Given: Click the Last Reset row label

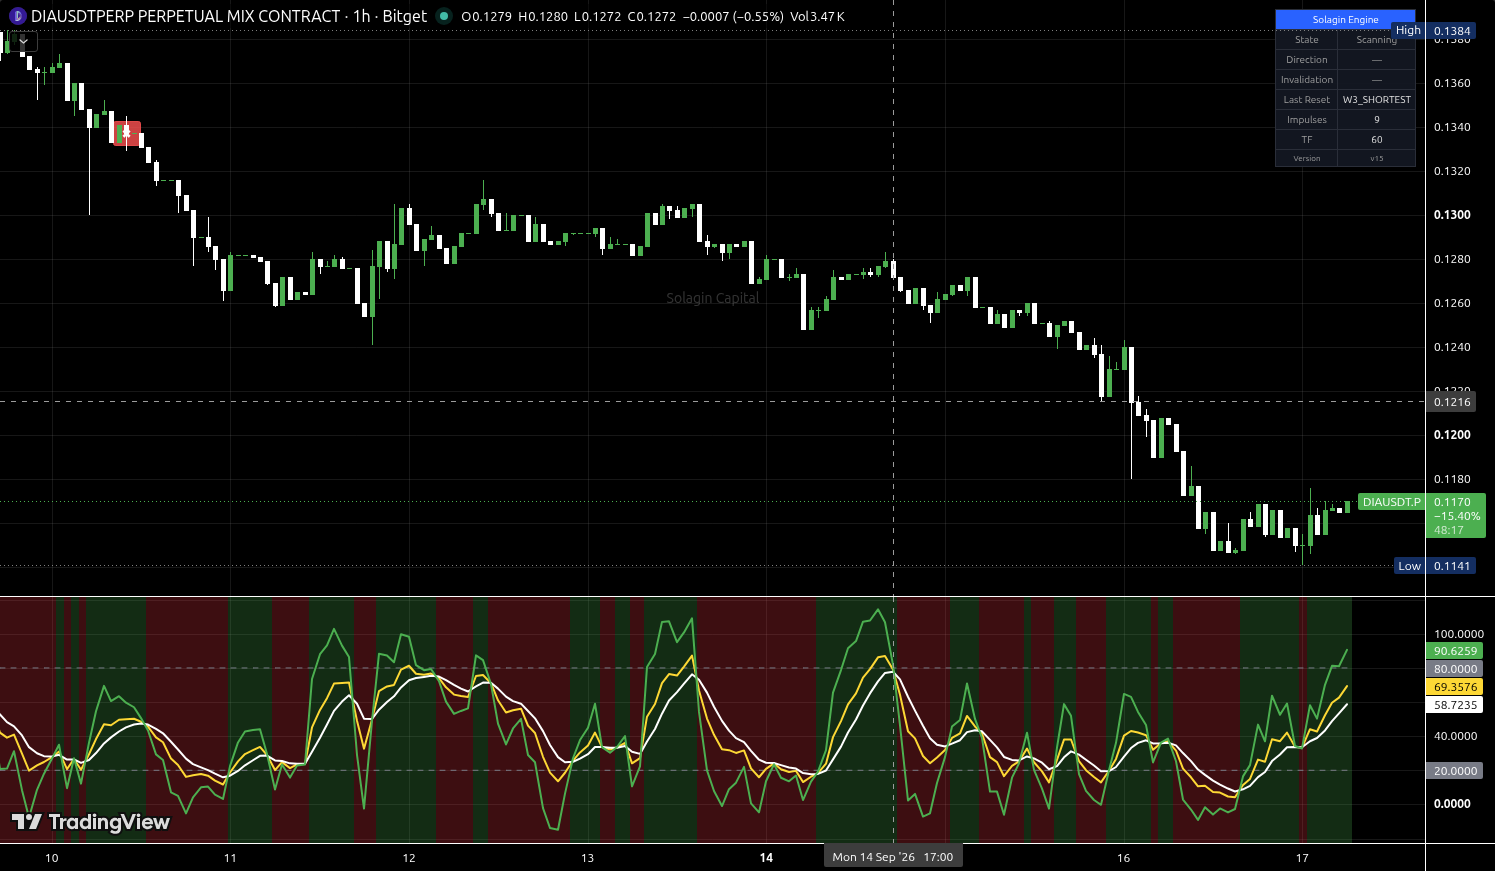Looking at the screenshot, I should click(1306, 100).
